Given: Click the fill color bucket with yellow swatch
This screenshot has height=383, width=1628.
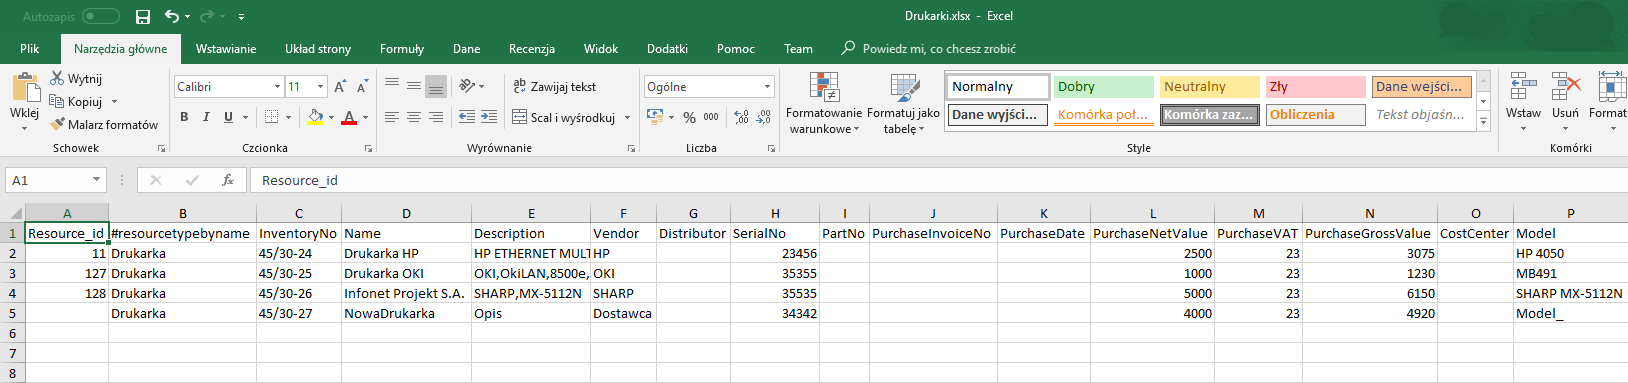Looking at the screenshot, I should point(316,117).
